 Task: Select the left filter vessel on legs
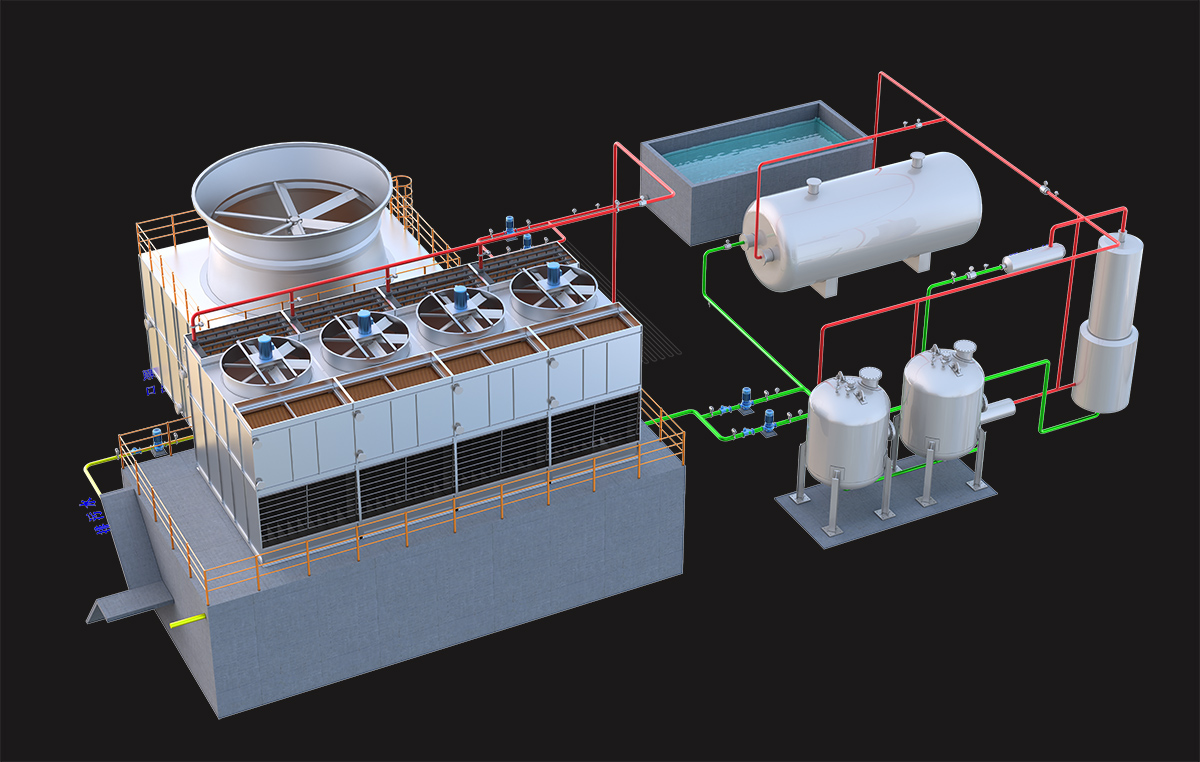click(848, 430)
